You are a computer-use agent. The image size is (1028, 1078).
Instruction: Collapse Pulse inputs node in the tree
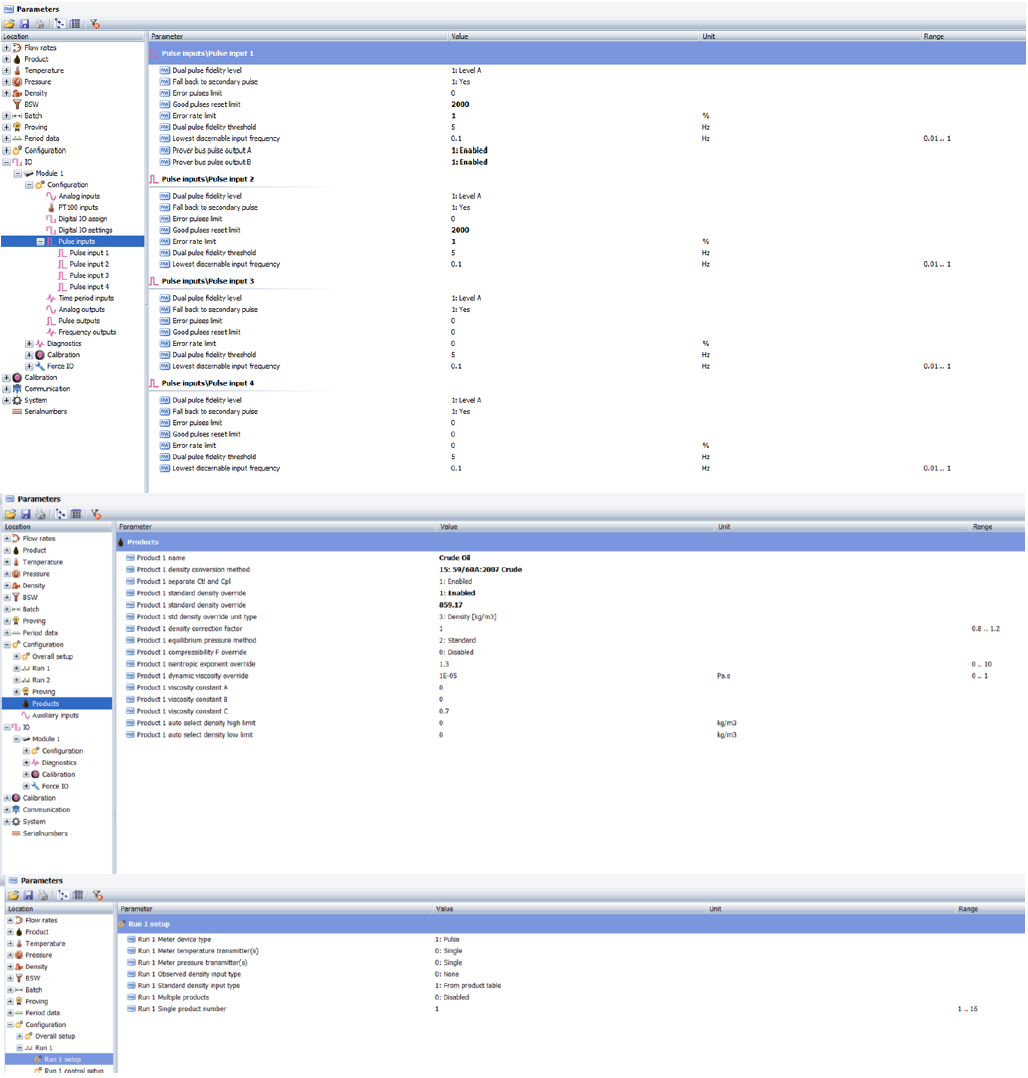click(40, 242)
